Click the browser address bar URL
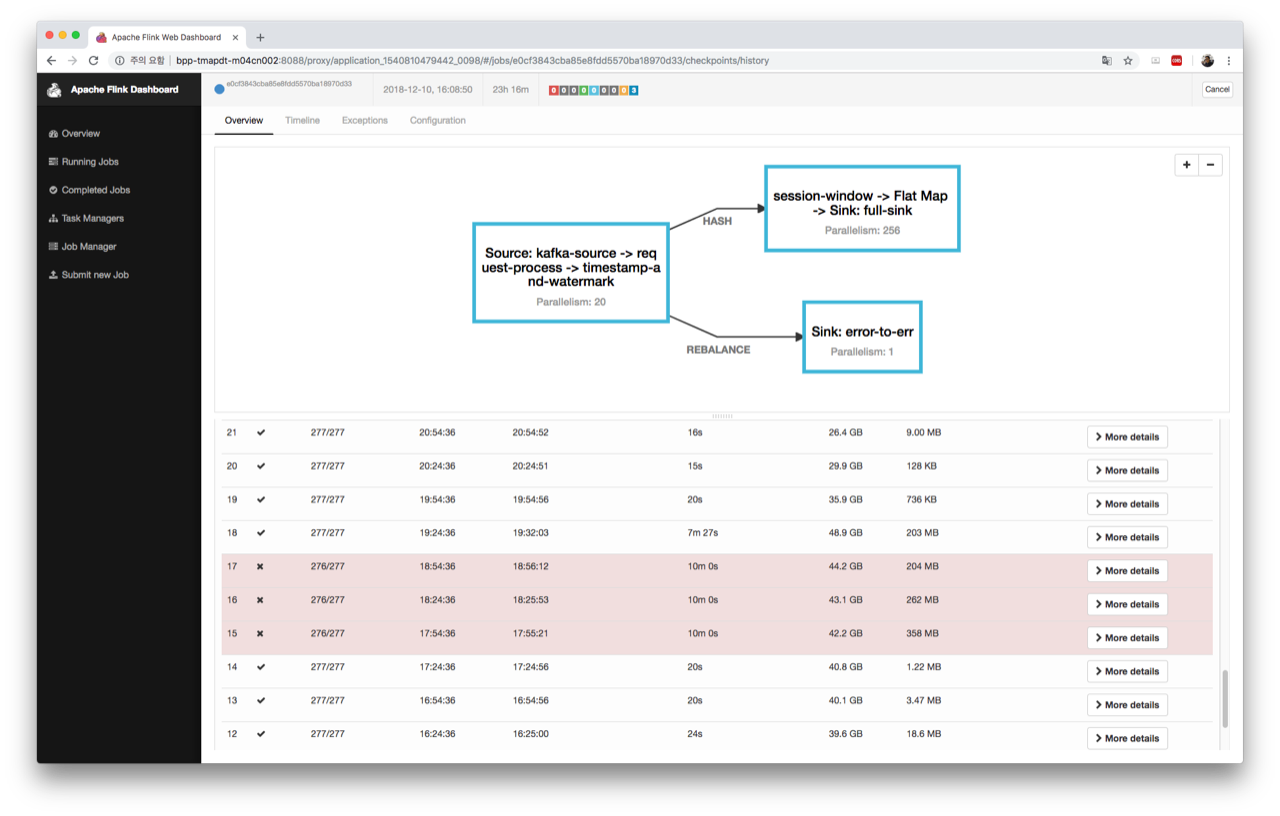1280x816 pixels. [472, 61]
